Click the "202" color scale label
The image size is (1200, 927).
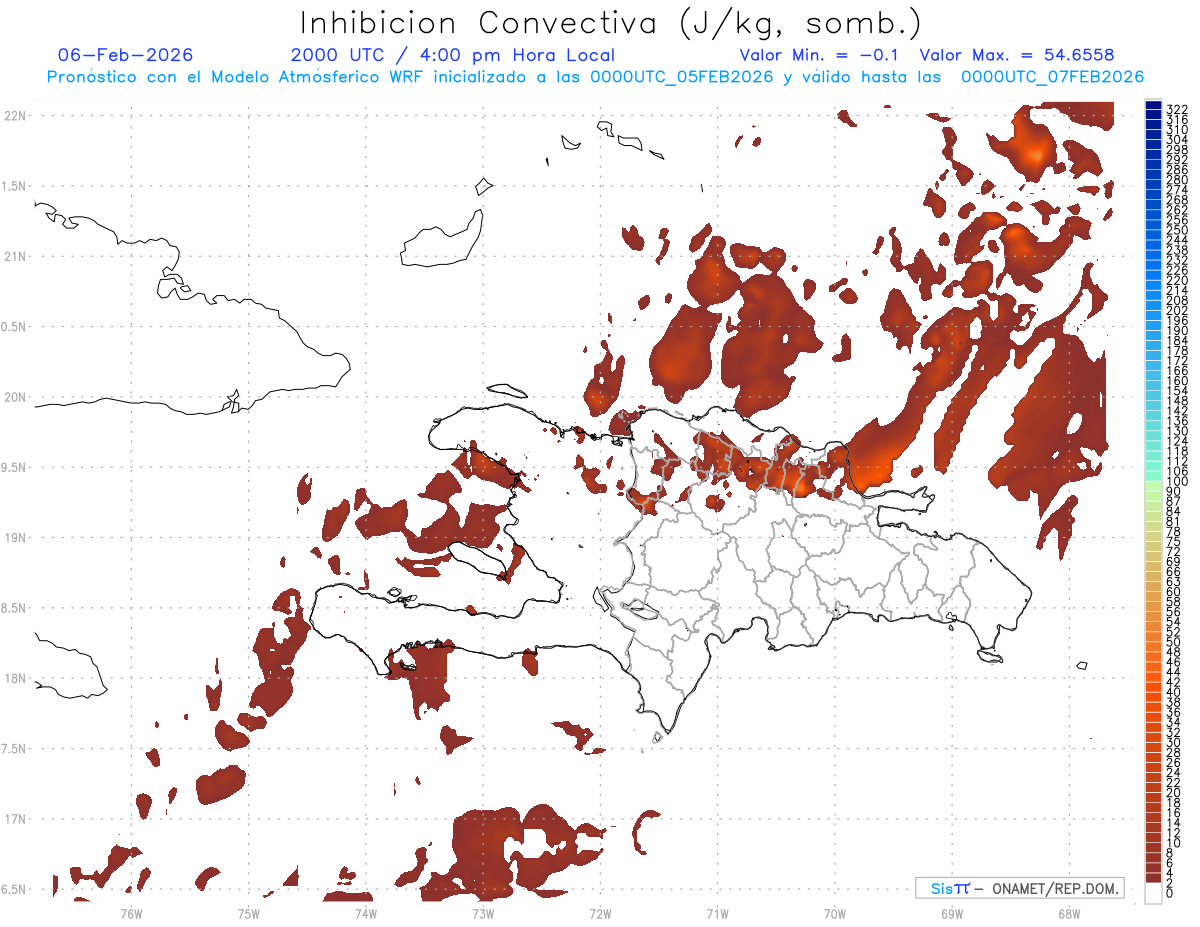click(1177, 310)
